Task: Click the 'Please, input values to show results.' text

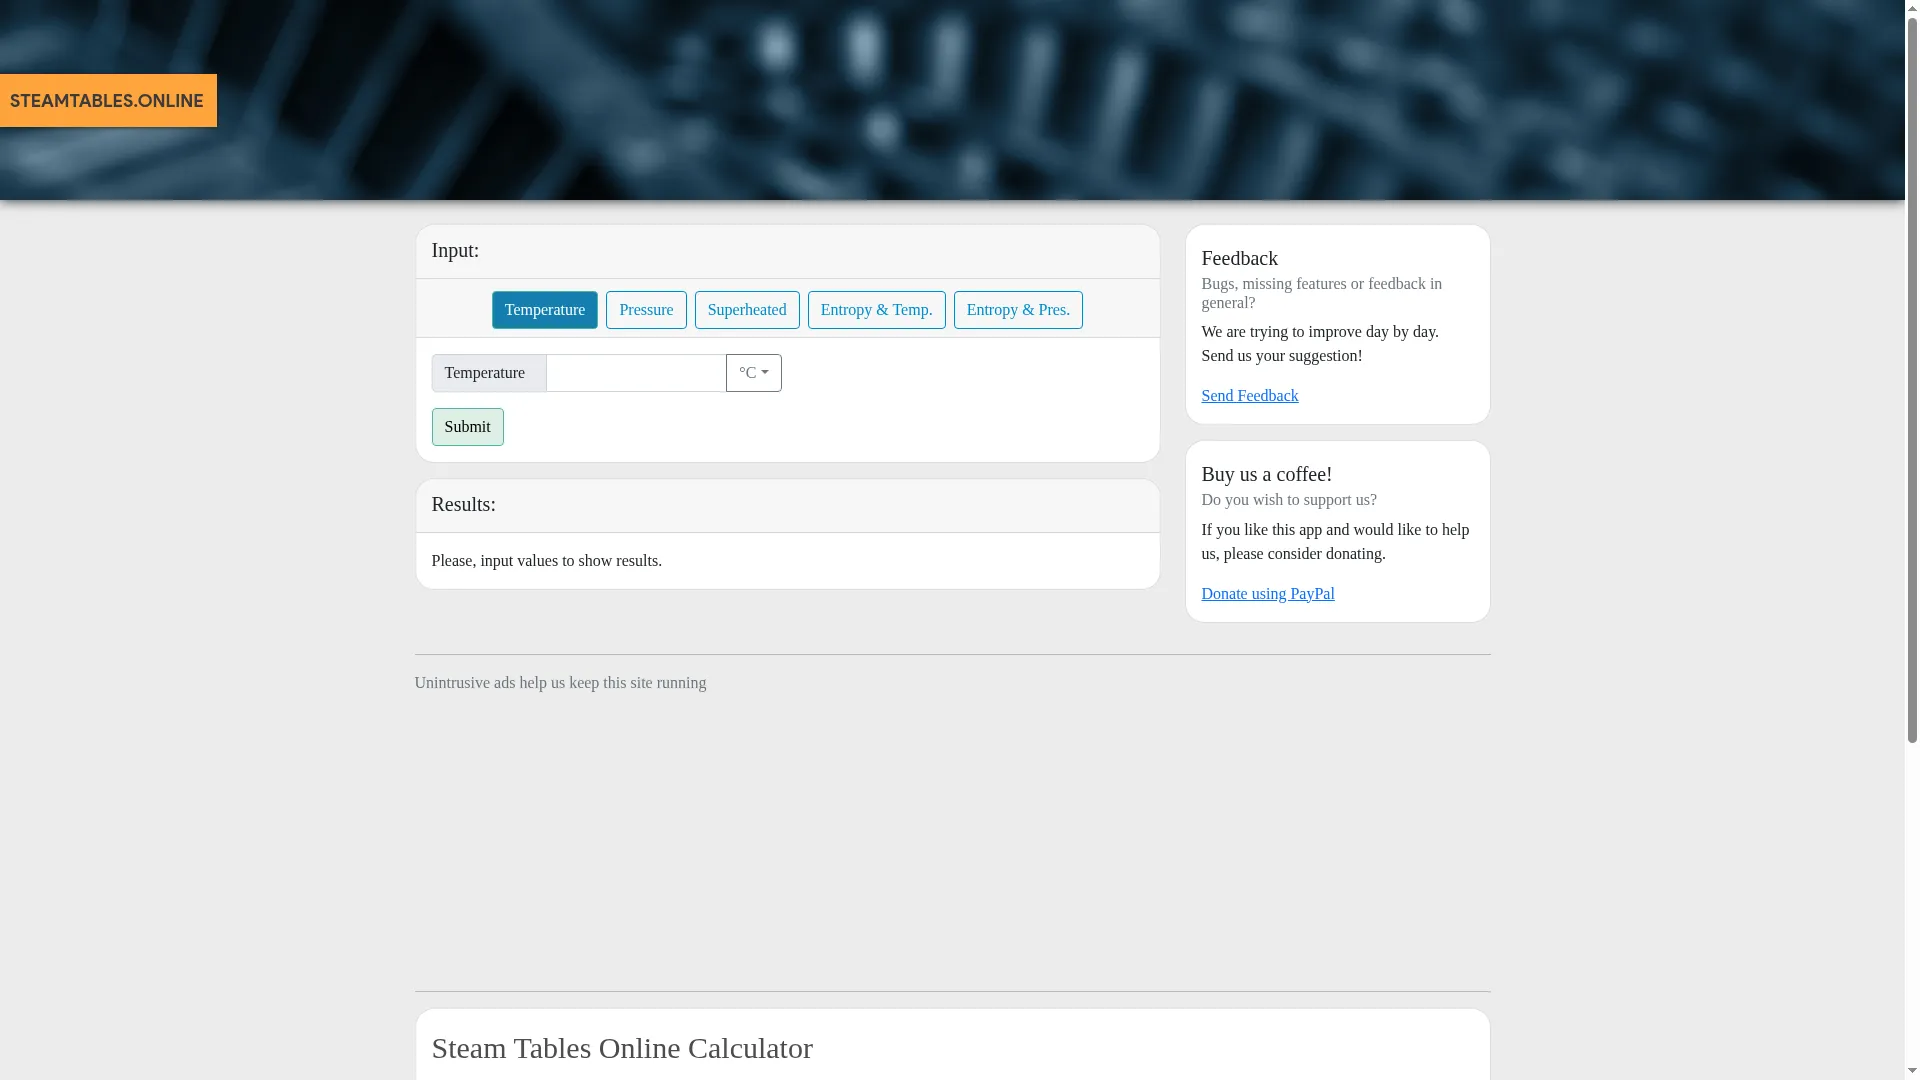Action: coord(546,561)
